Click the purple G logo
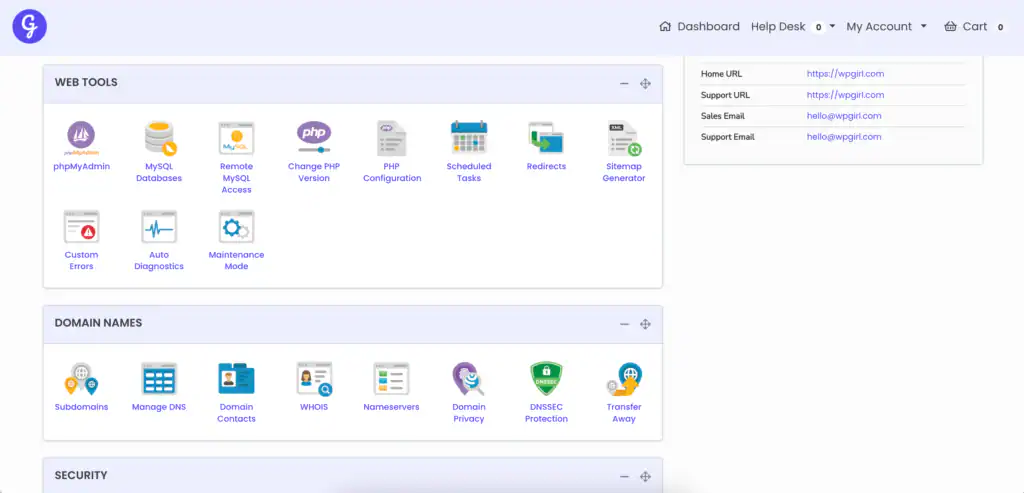 click(29, 27)
